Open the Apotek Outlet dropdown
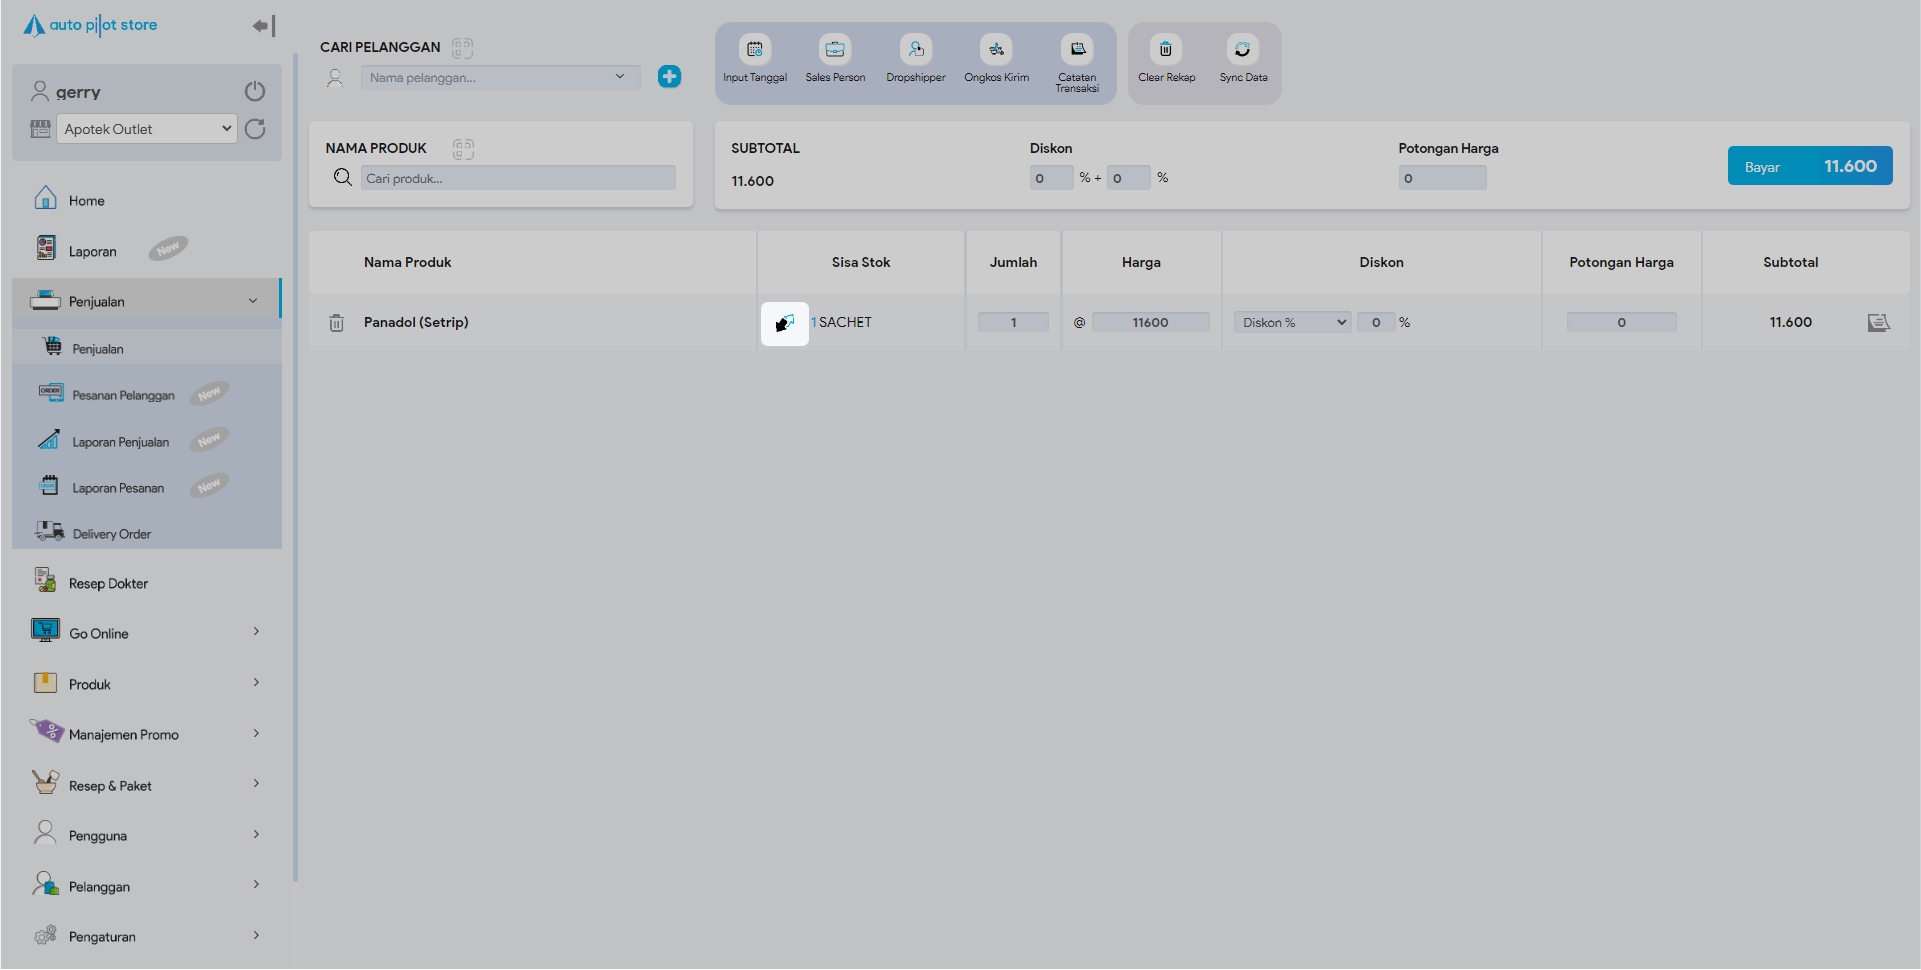This screenshot has width=1921, height=970. (147, 129)
